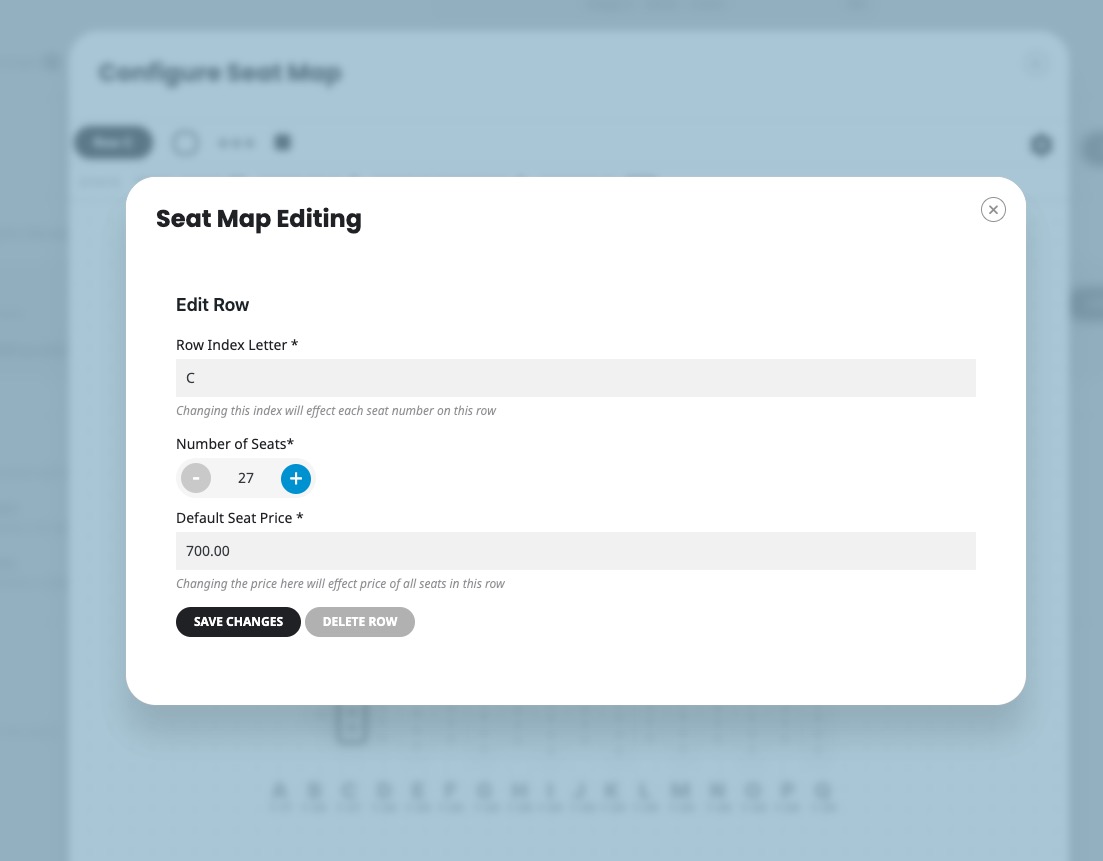Click the price change hint text
This screenshot has width=1103, height=861.
340,584
